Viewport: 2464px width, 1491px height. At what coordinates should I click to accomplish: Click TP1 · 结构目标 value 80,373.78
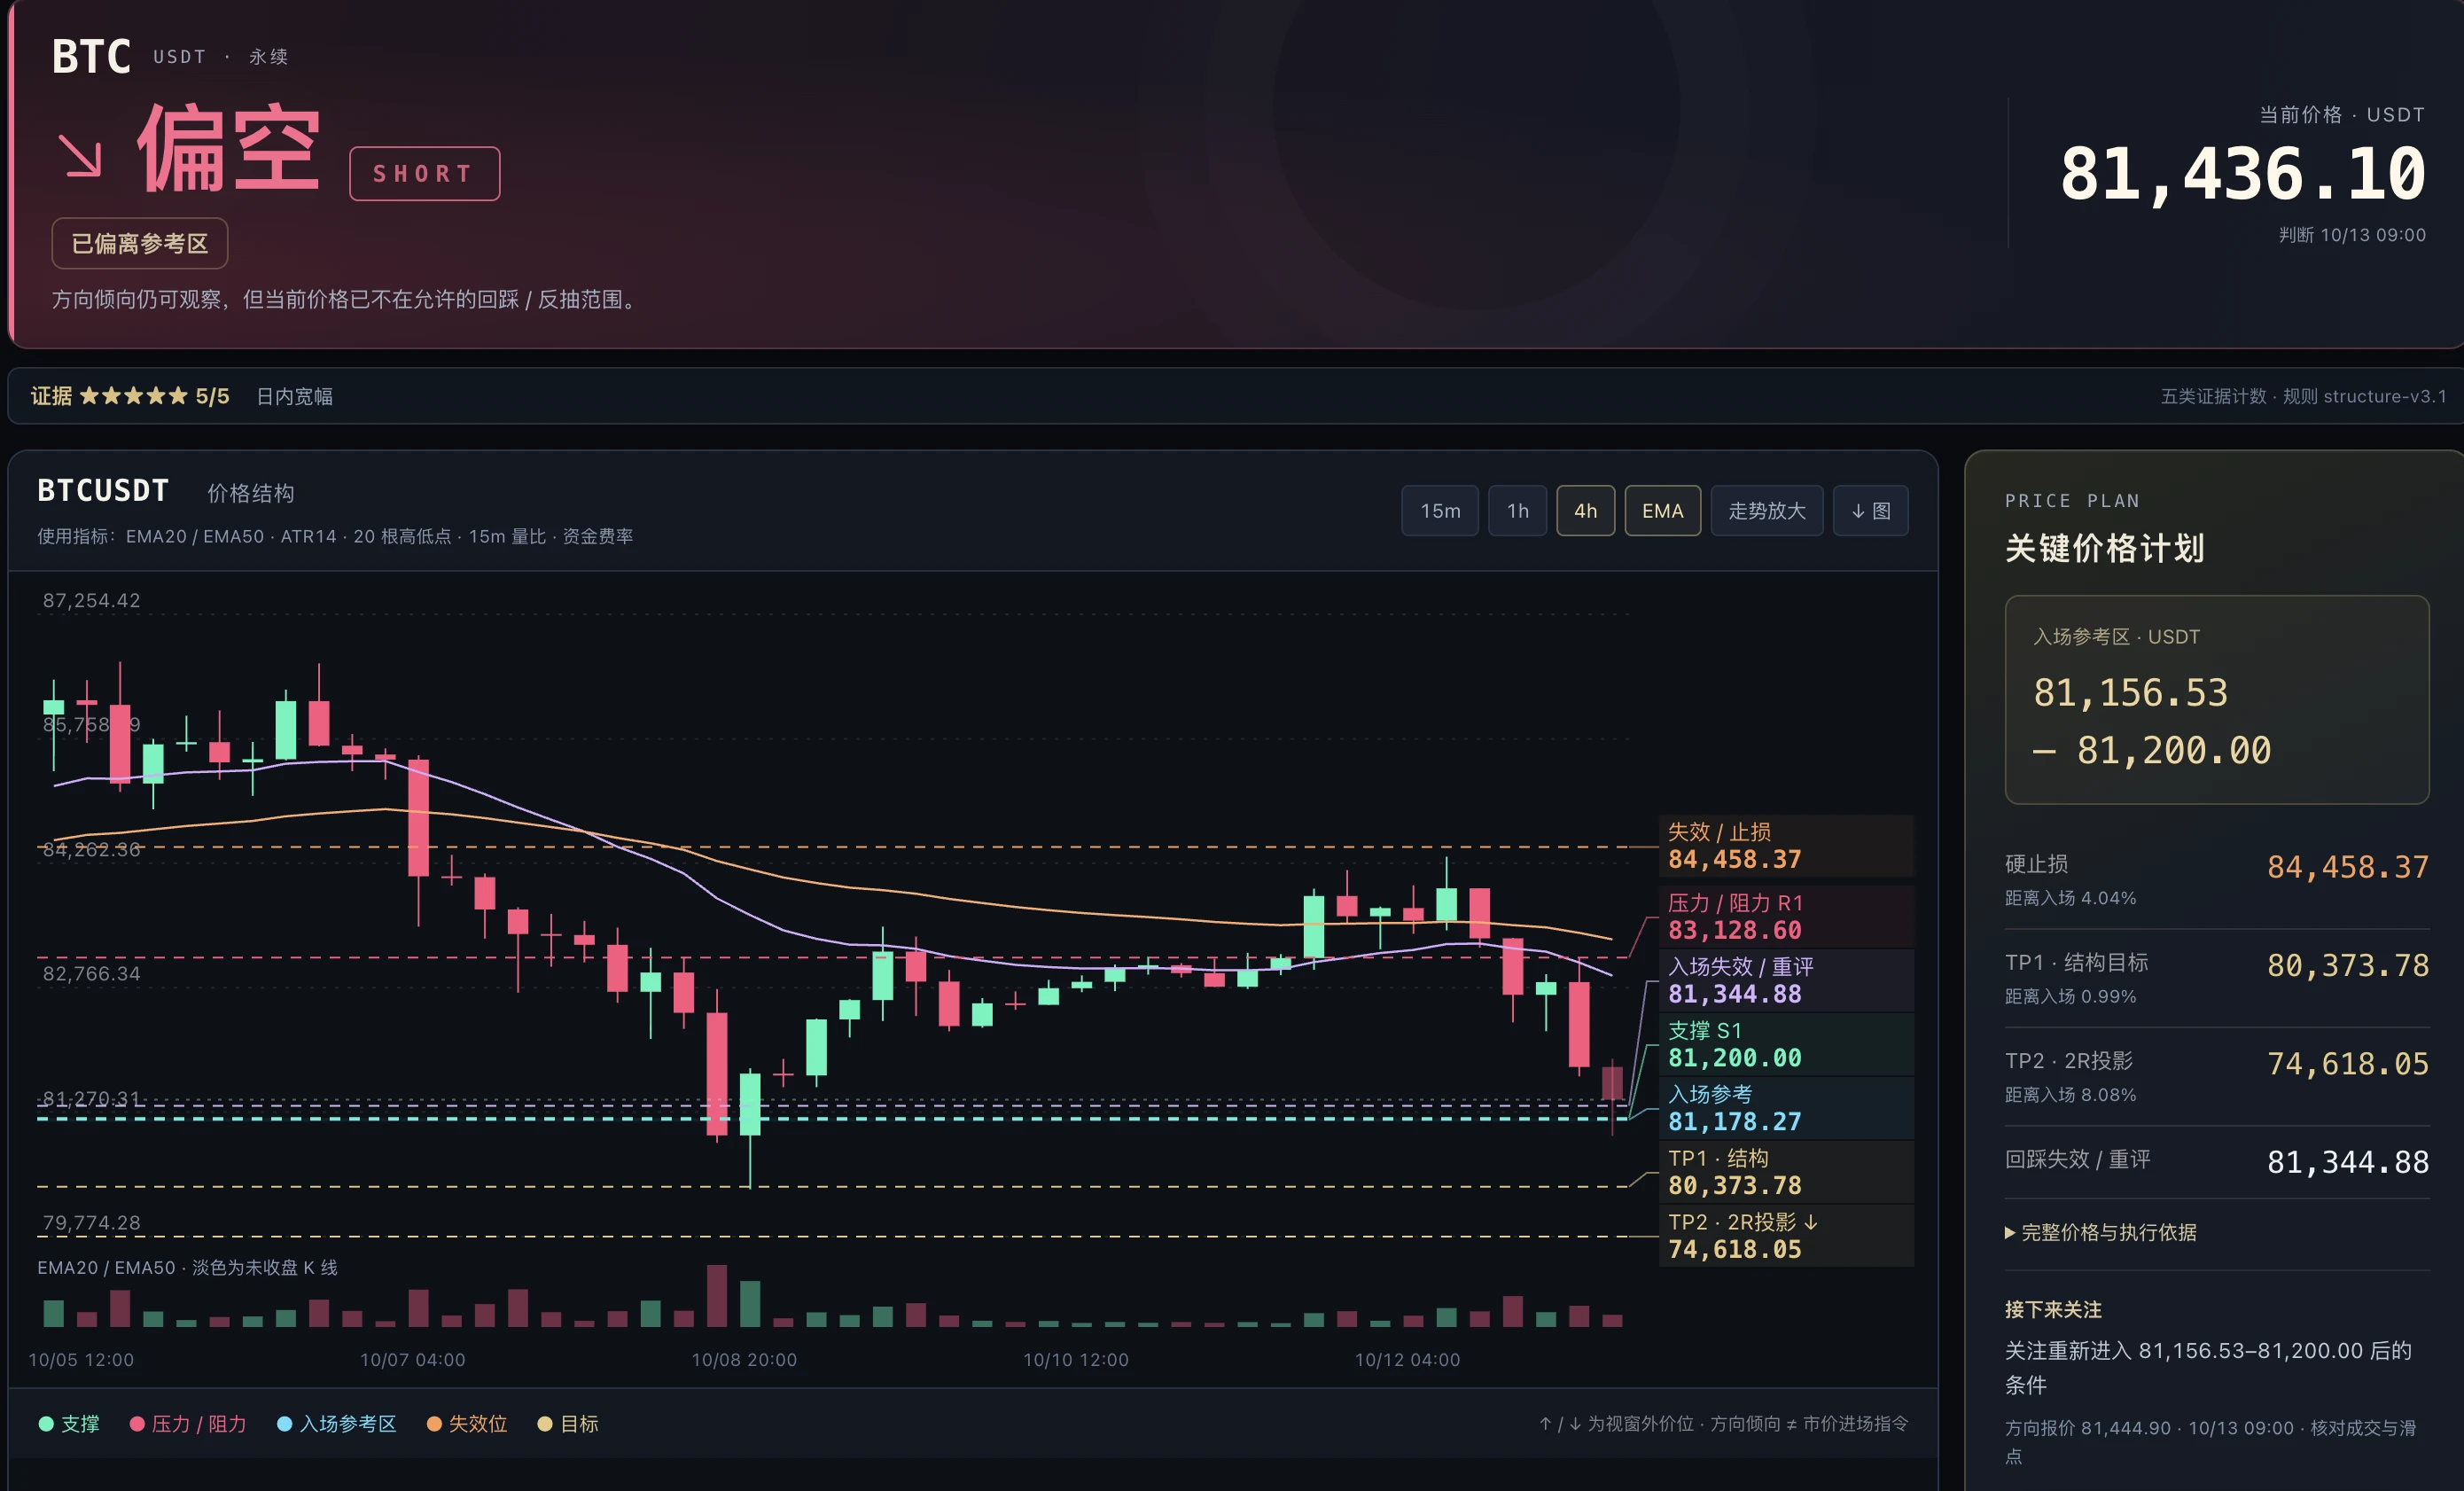click(2347, 965)
